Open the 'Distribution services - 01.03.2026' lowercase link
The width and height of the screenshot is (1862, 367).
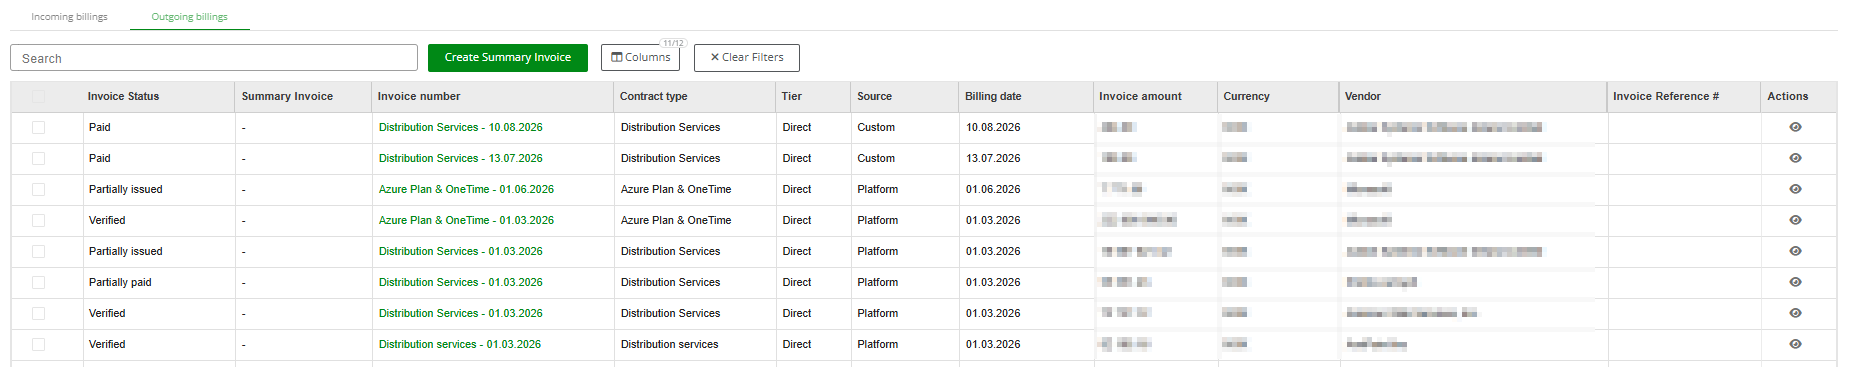[x=459, y=344]
